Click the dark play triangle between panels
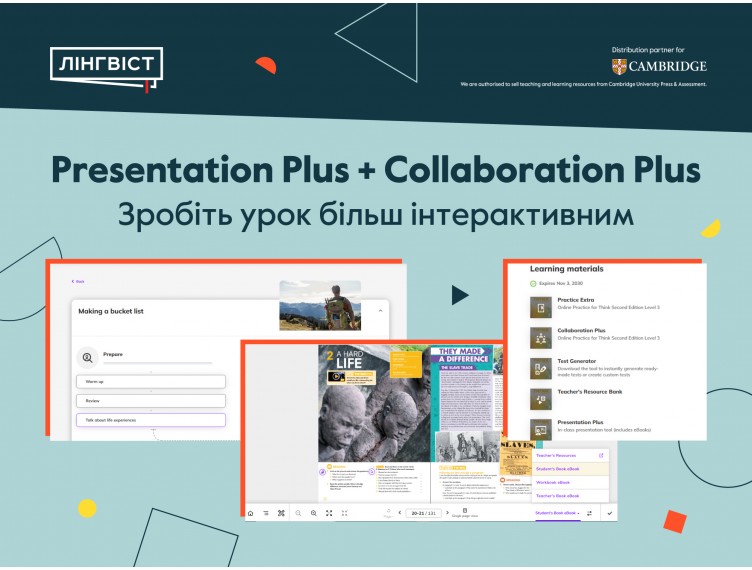 coord(459,295)
